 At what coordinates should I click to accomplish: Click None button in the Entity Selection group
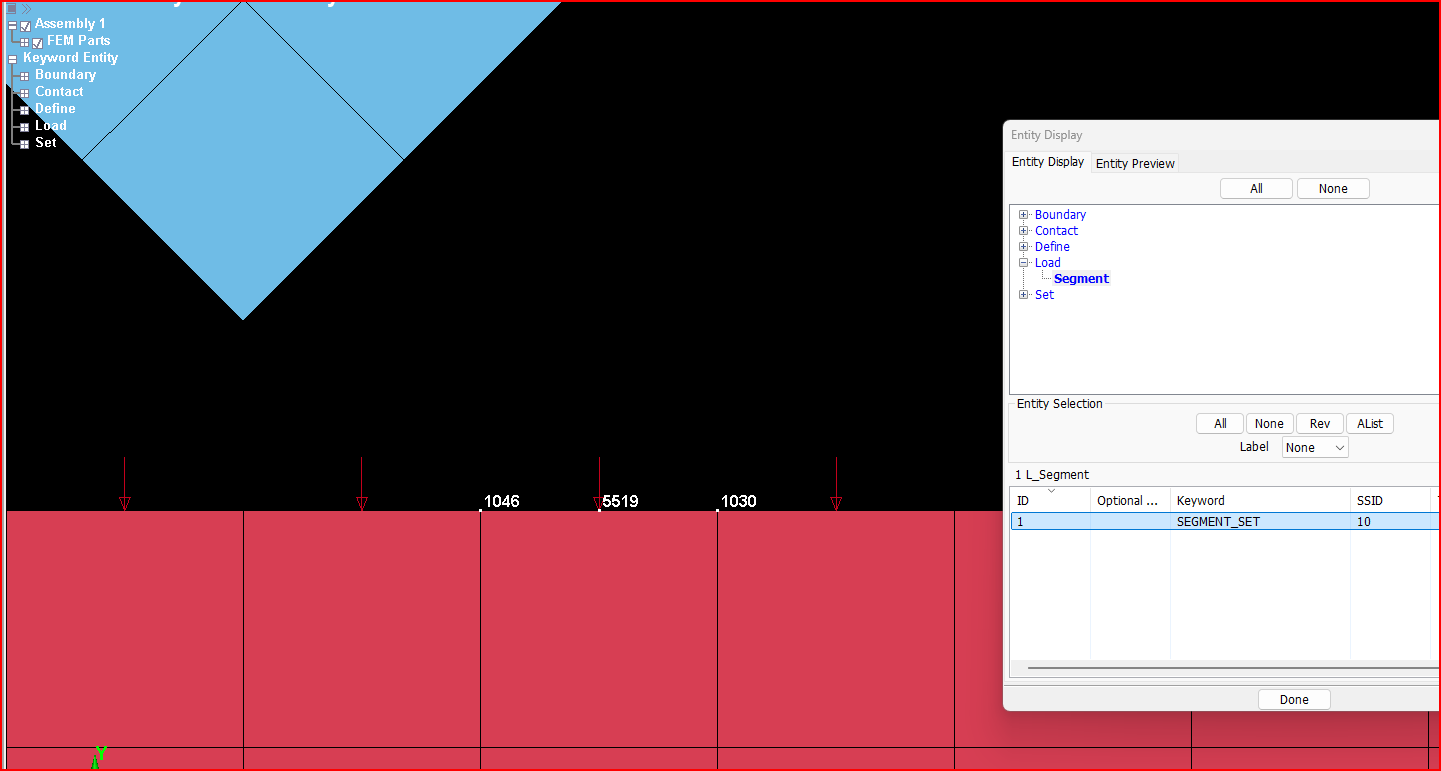pos(1269,423)
